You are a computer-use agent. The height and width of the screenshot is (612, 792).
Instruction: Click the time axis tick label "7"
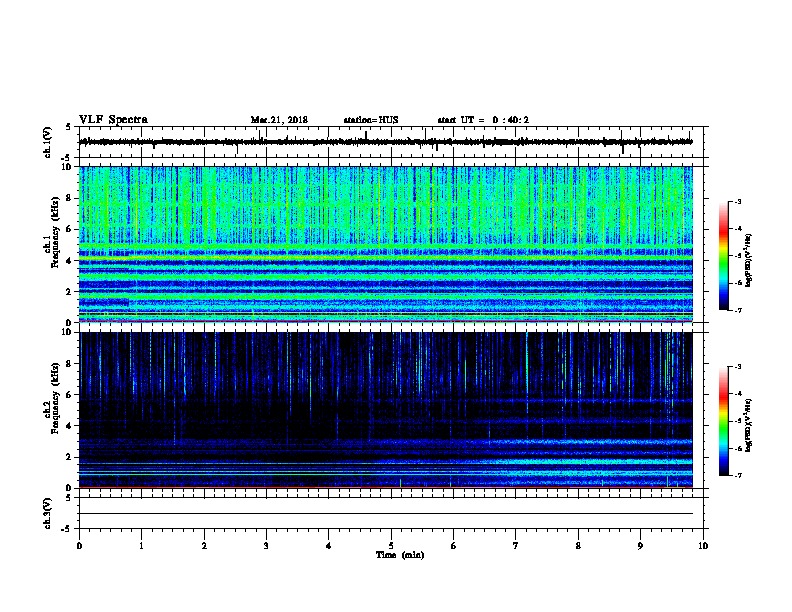coord(516,546)
